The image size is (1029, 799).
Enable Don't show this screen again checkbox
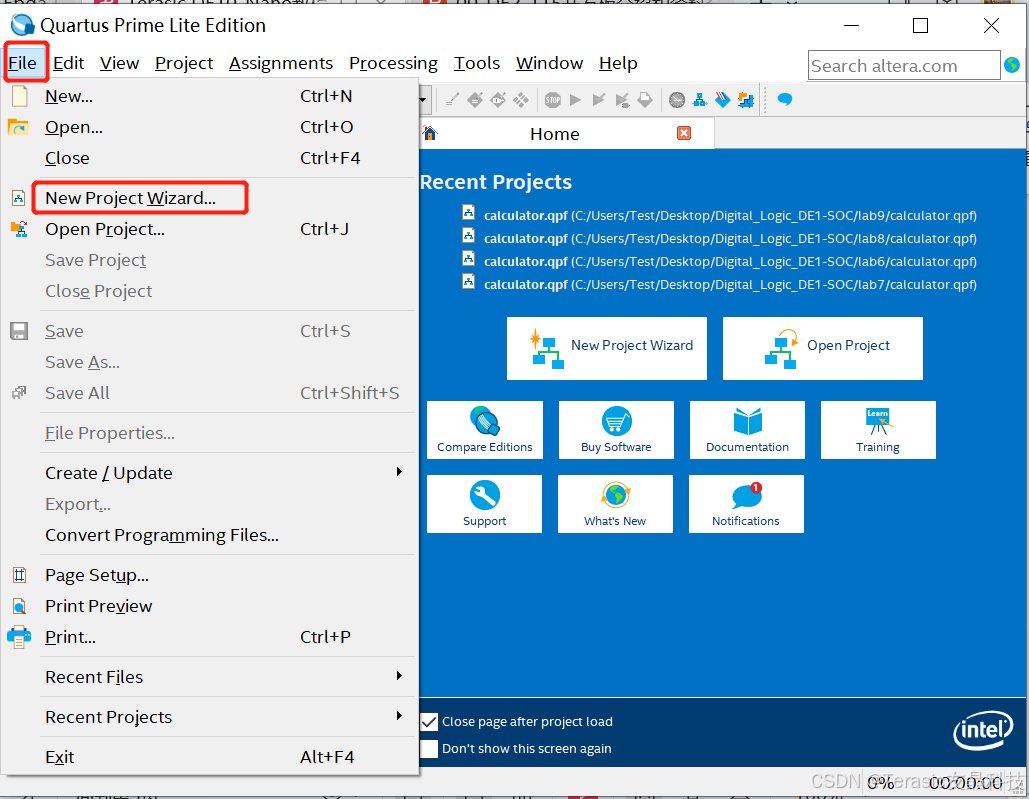point(429,748)
